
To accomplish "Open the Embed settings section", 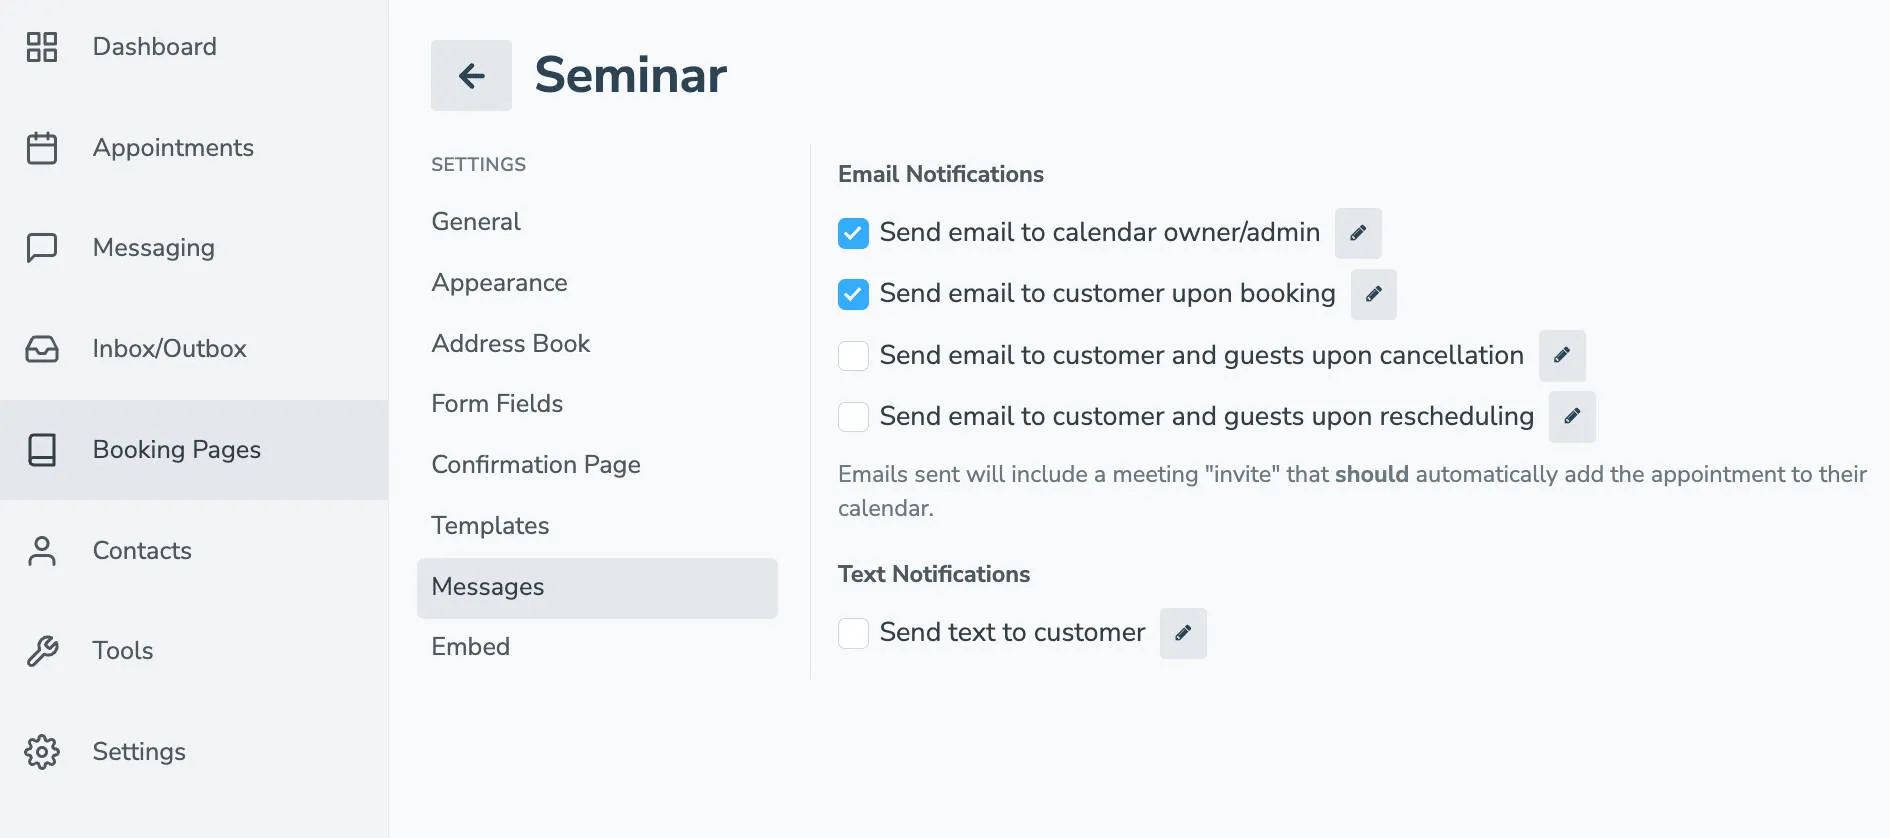I will tap(470, 646).
